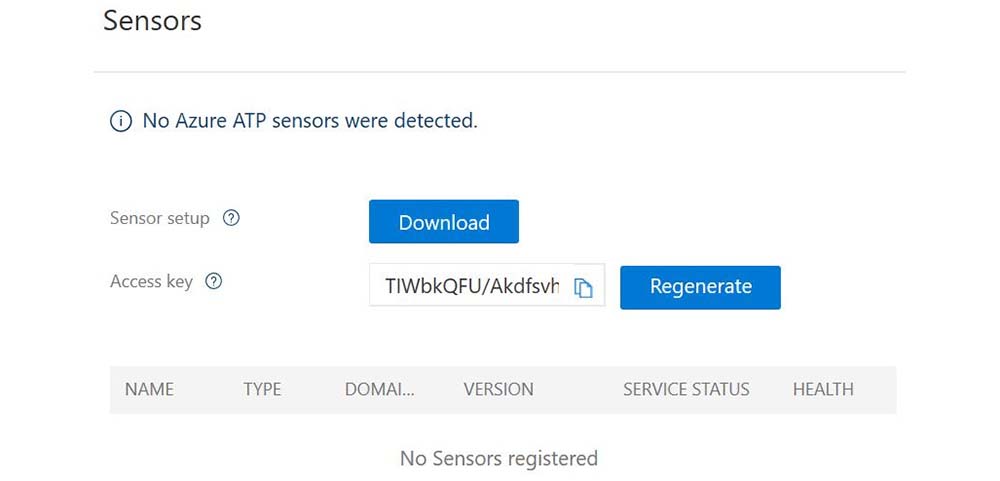Click the SERVICE STATUS column header
This screenshot has height=481, width=1000.
click(686, 390)
